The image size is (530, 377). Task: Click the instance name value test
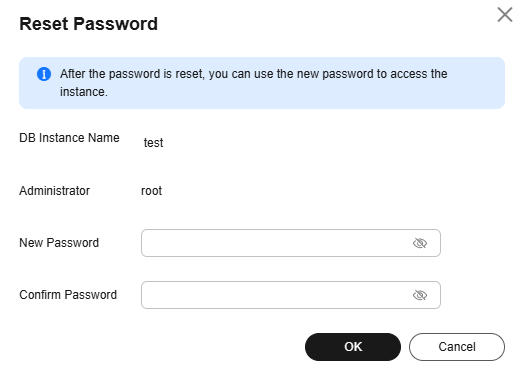153,143
